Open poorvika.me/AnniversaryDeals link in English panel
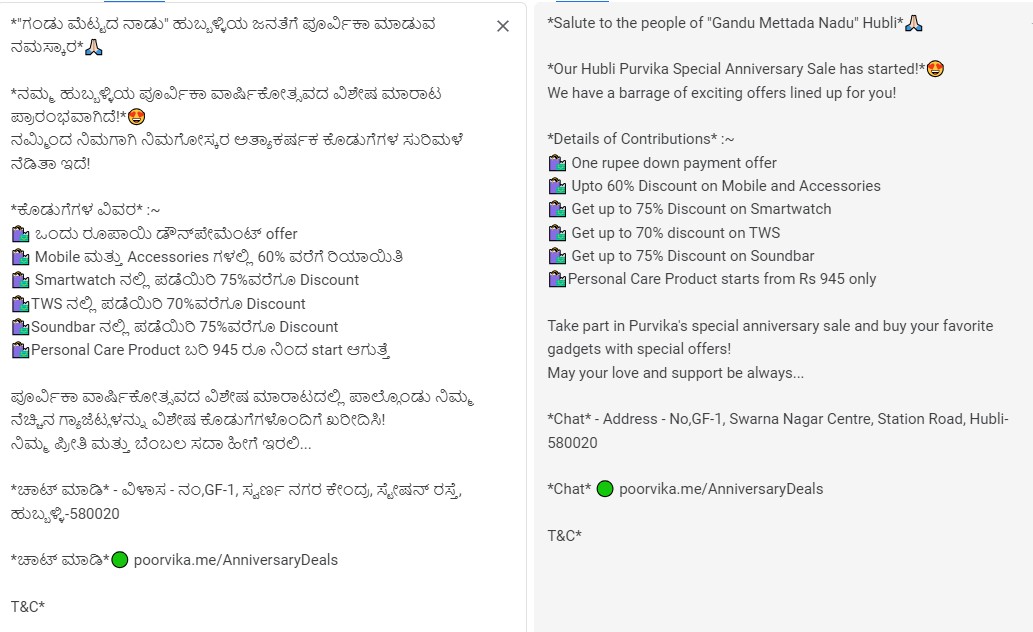This screenshot has height=632, width=1033. click(x=721, y=489)
